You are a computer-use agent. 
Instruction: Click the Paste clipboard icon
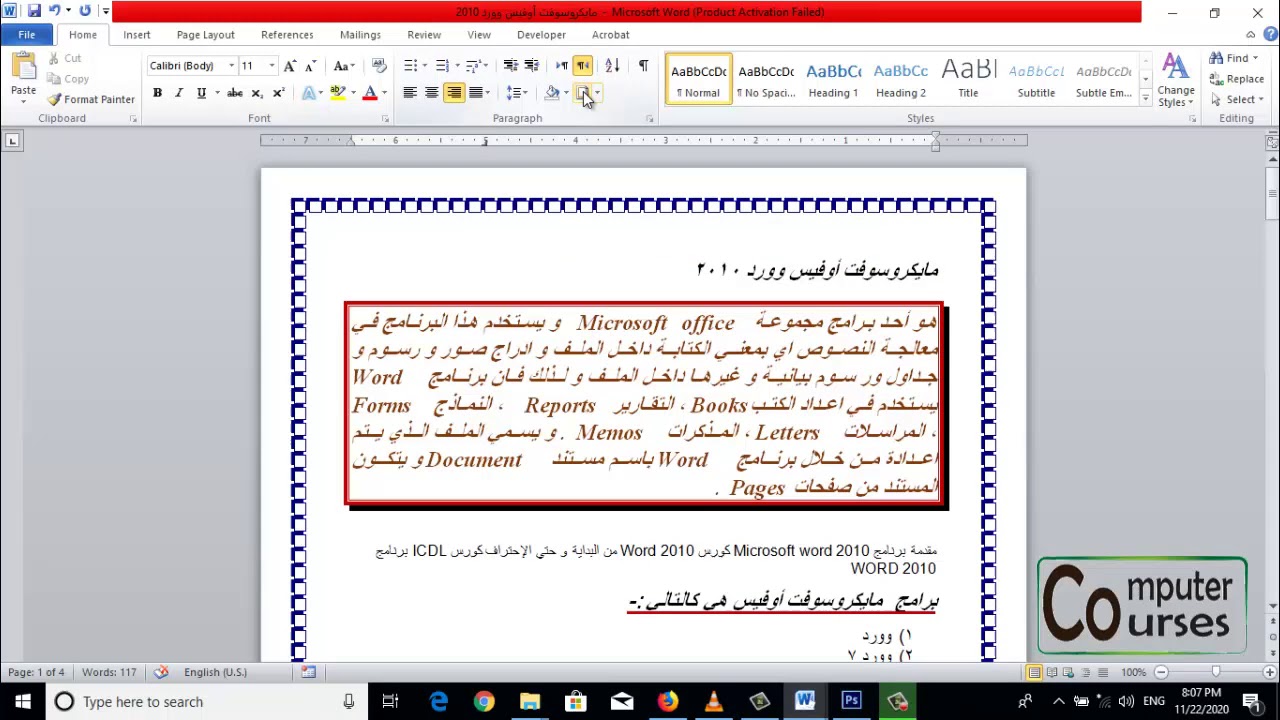pos(23,67)
